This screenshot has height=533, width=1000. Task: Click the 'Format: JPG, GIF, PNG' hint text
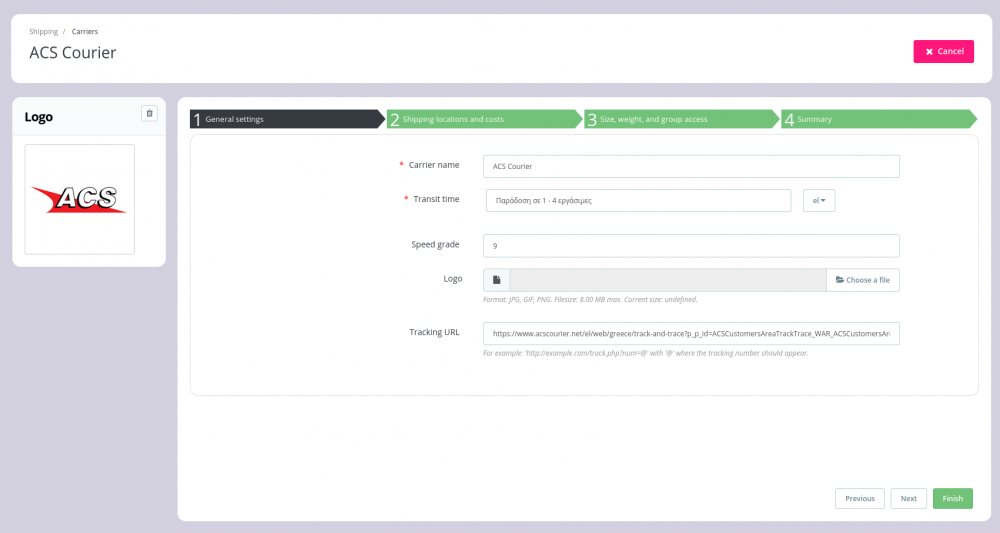coord(590,300)
